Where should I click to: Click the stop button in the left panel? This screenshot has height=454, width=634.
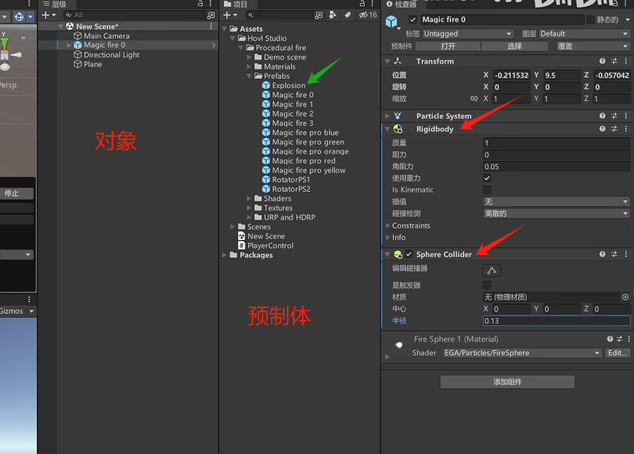(x=17, y=193)
